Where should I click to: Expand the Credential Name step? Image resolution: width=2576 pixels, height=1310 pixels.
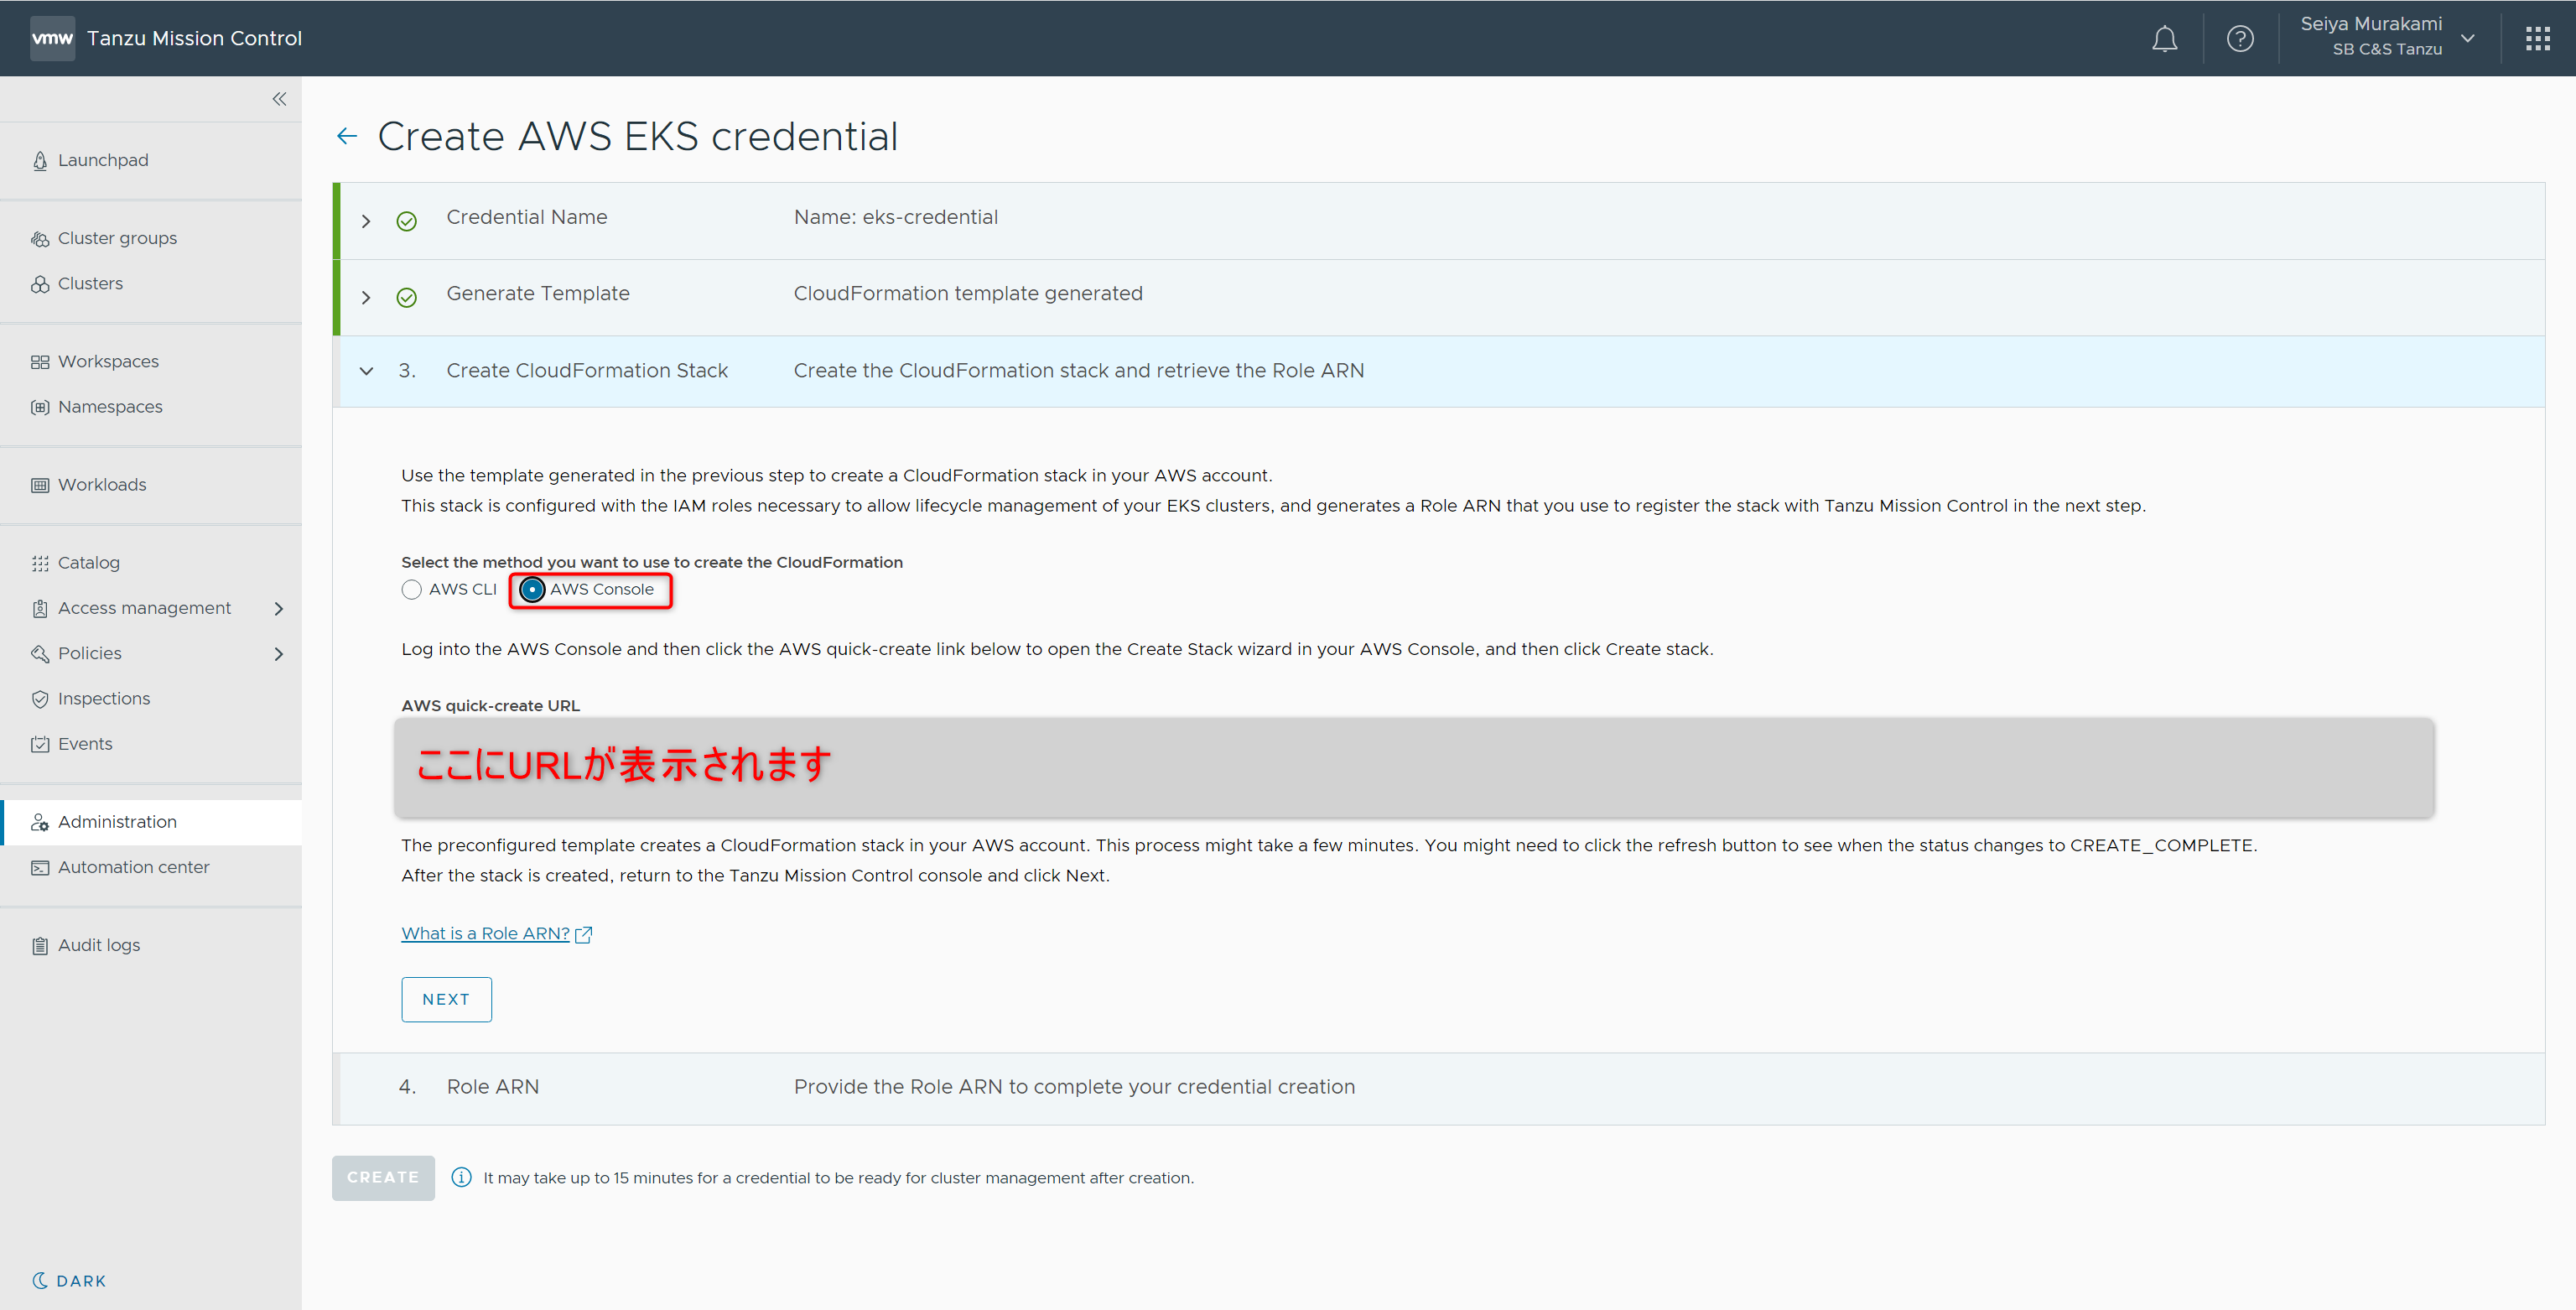coord(366,221)
